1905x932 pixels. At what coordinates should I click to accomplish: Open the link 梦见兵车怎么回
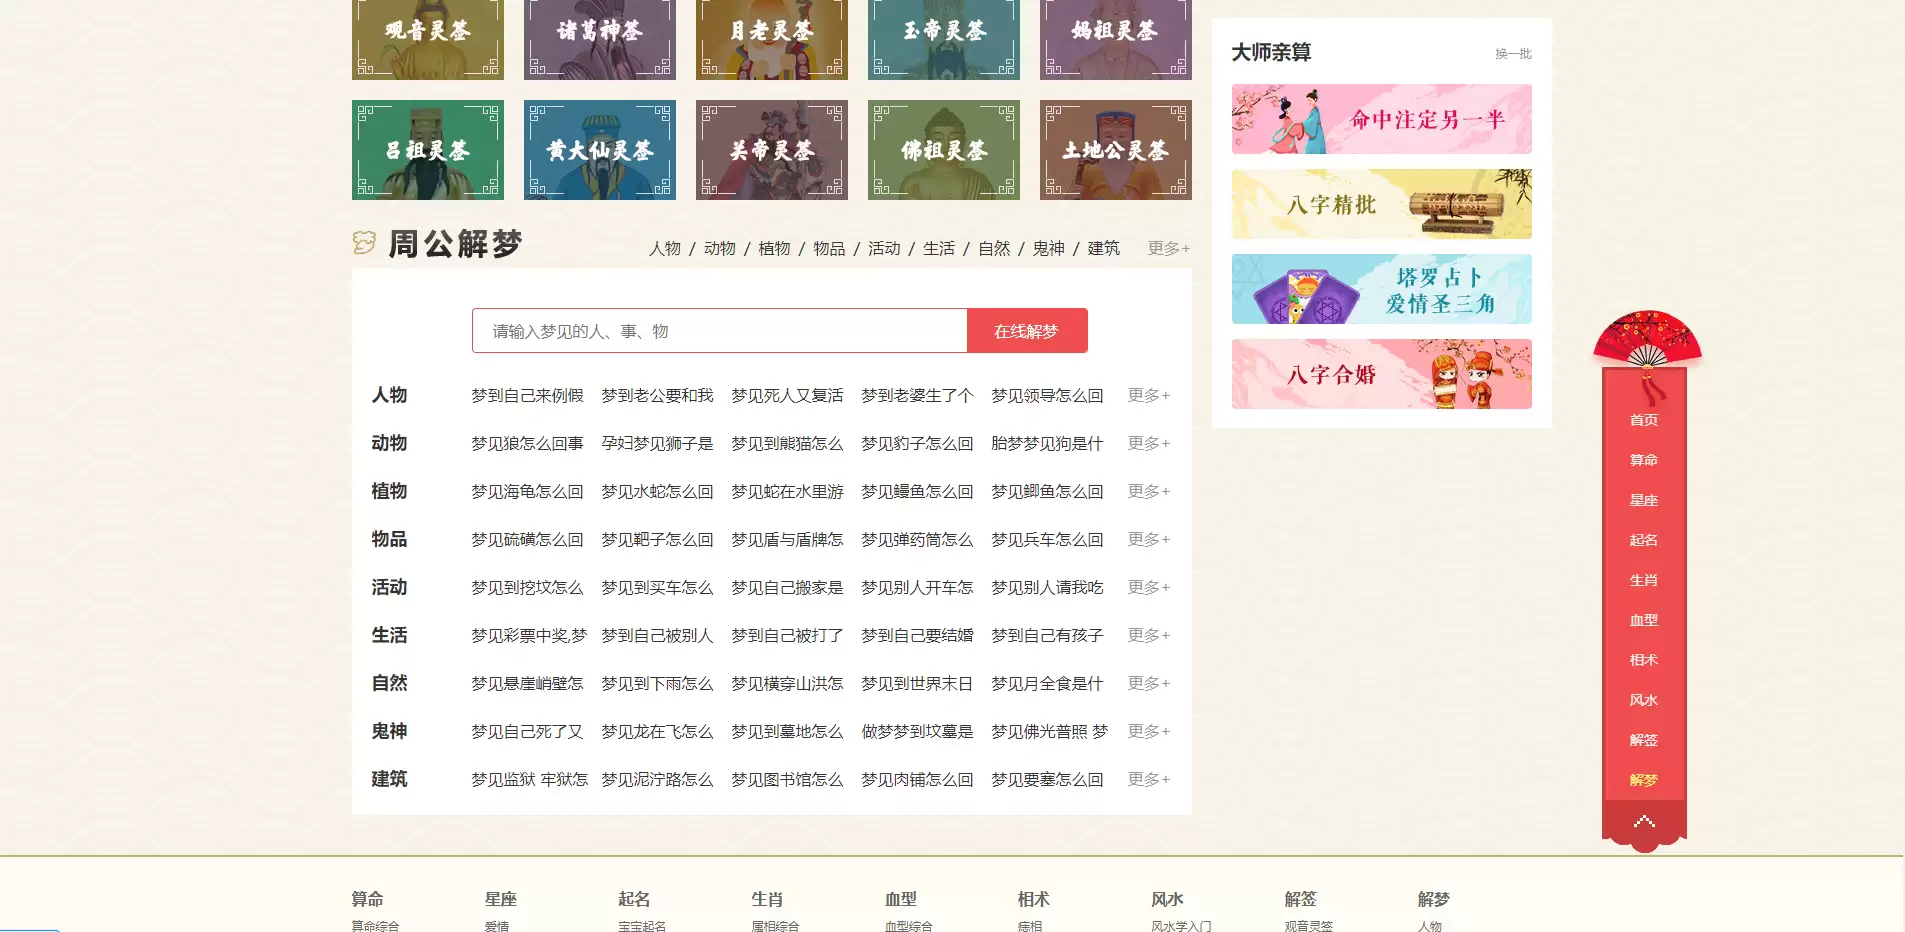pos(1048,539)
